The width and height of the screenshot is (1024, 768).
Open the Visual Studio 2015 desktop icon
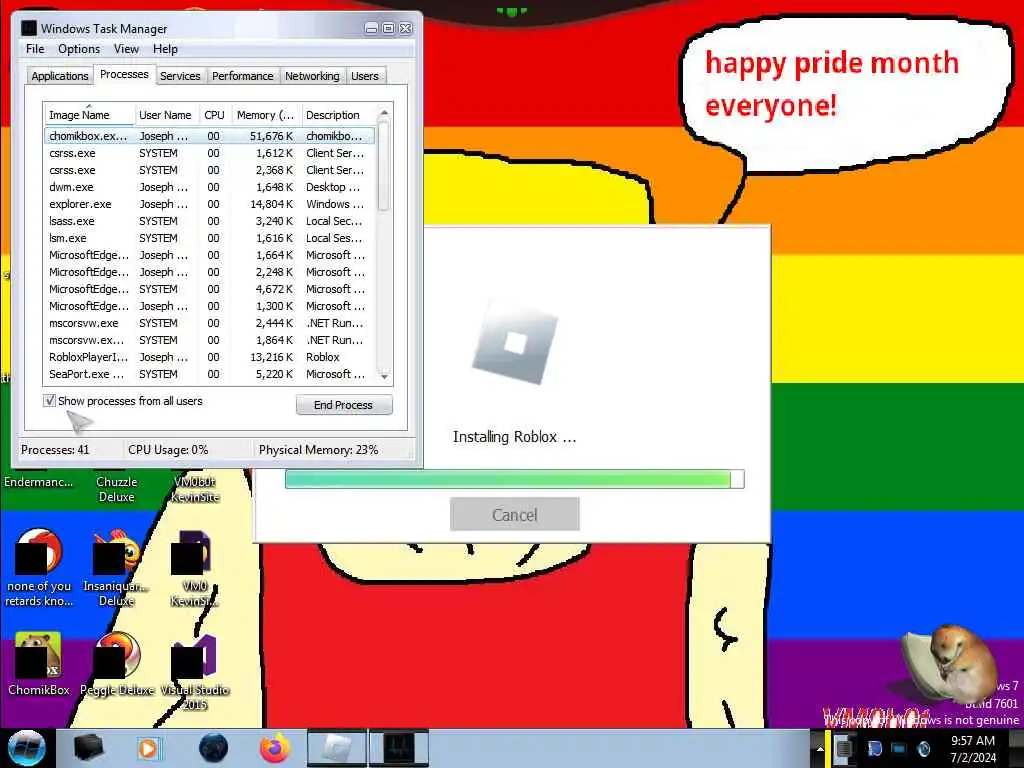(195, 671)
